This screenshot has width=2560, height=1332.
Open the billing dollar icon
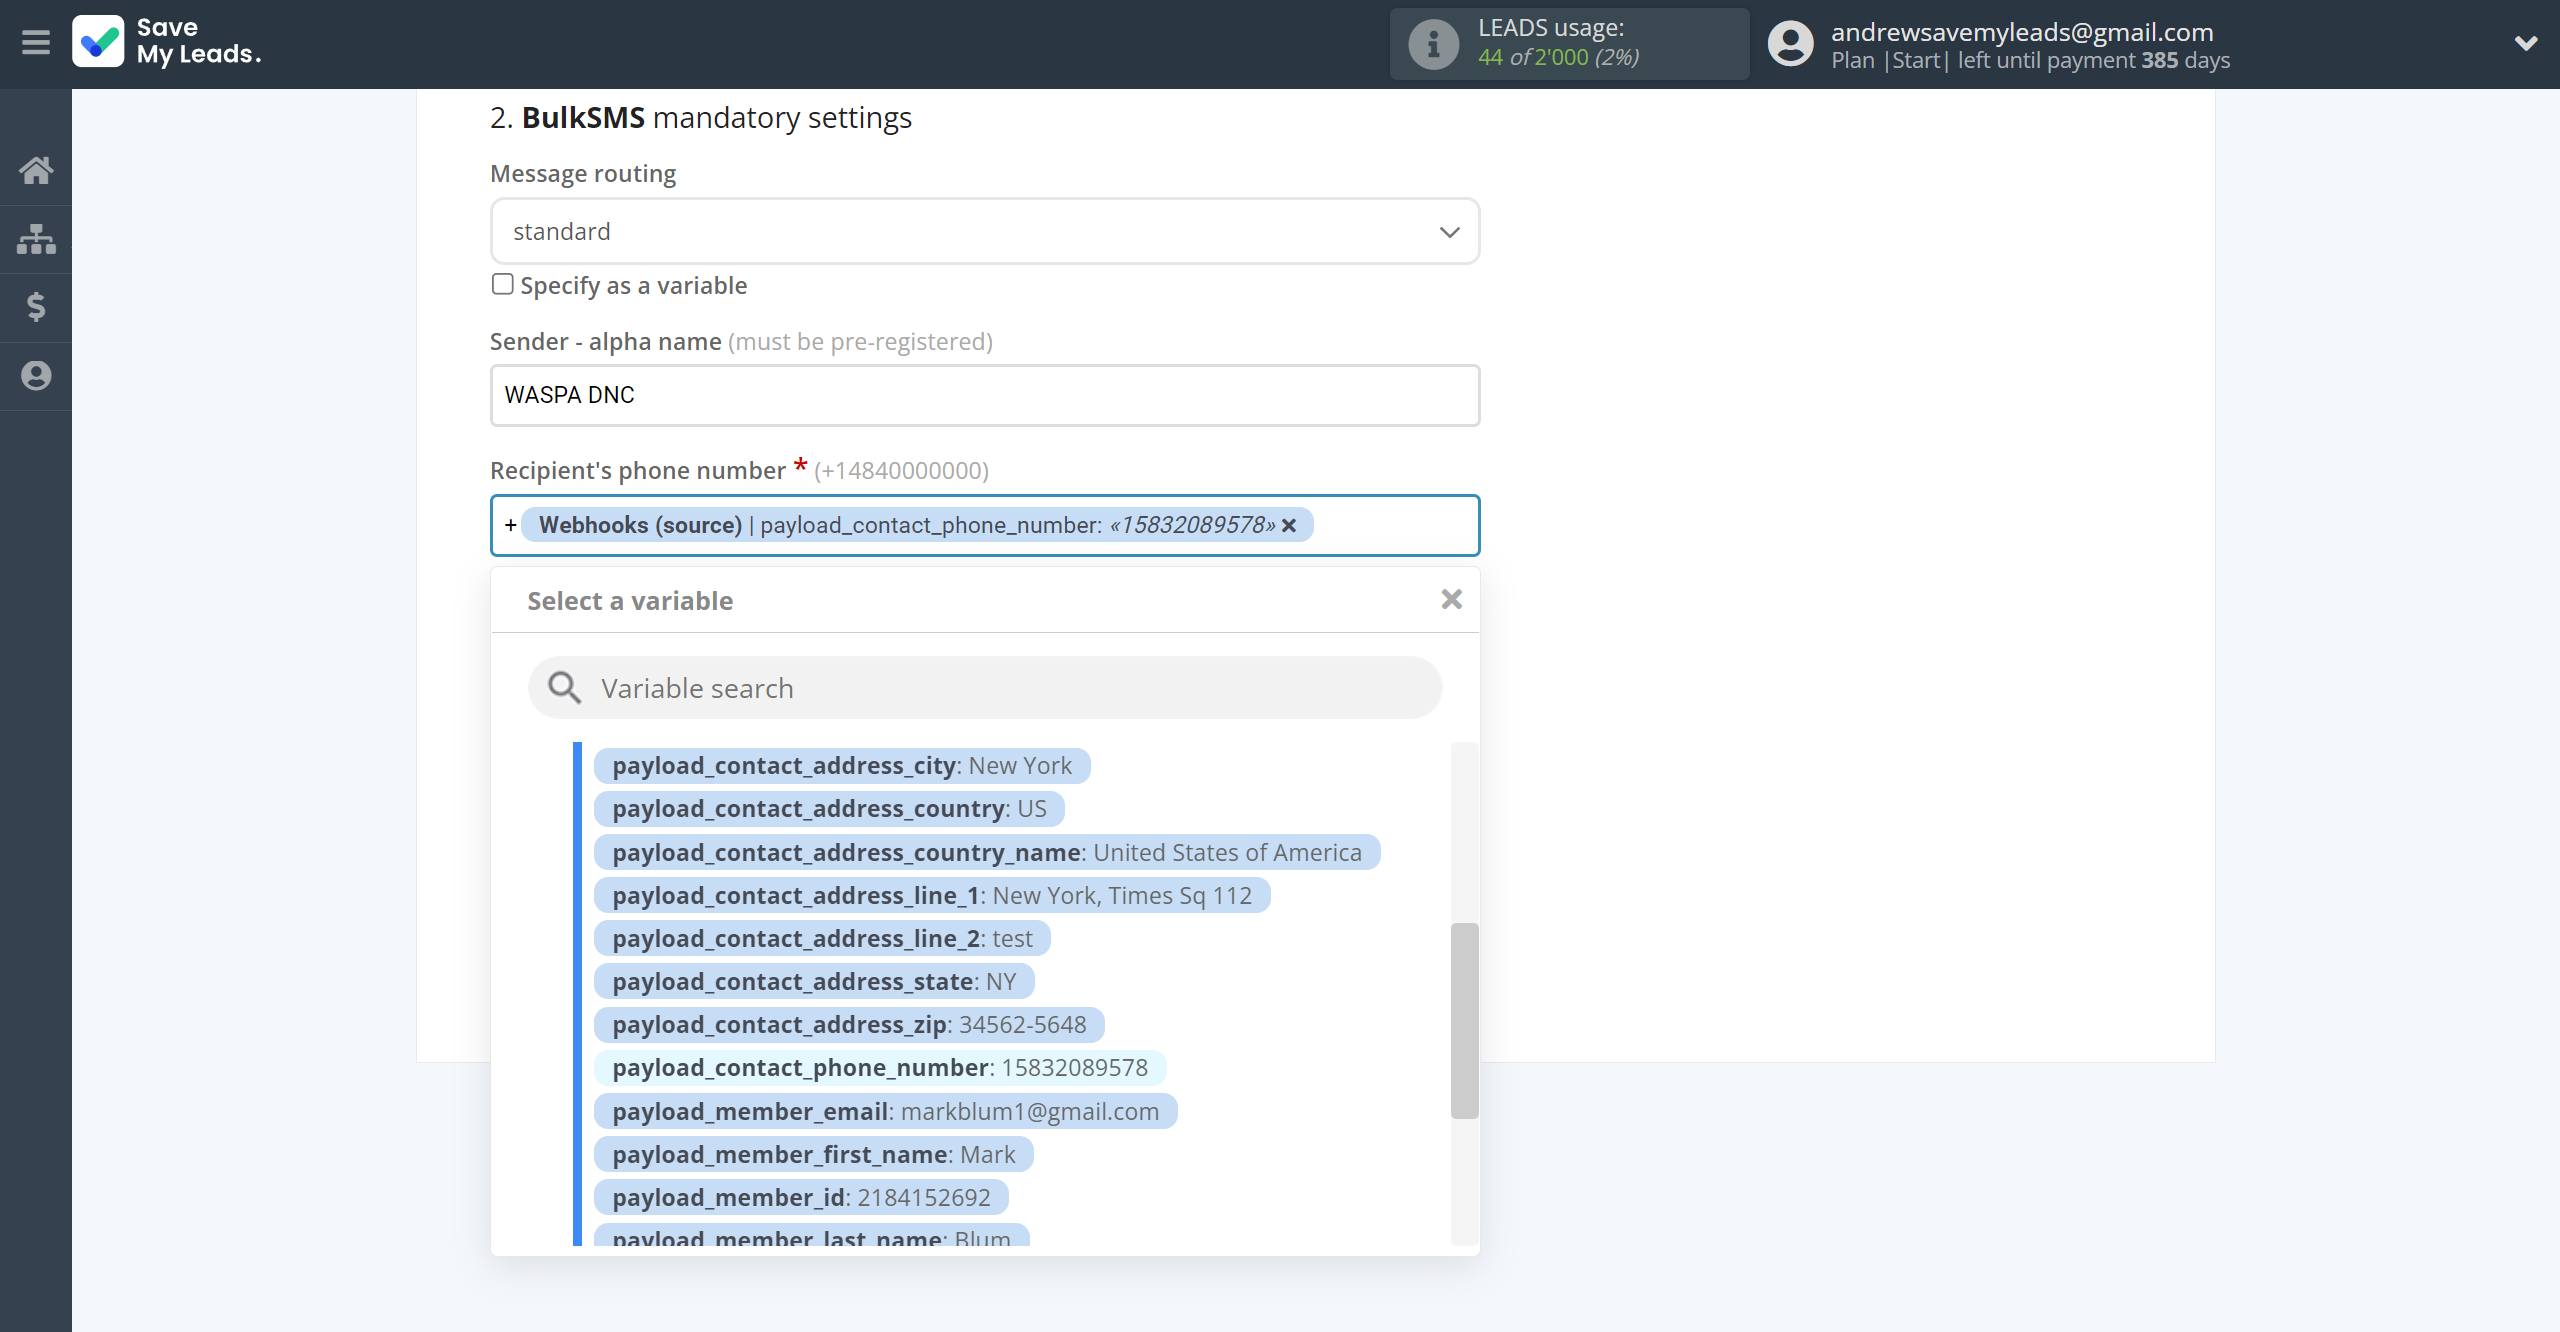[36, 307]
